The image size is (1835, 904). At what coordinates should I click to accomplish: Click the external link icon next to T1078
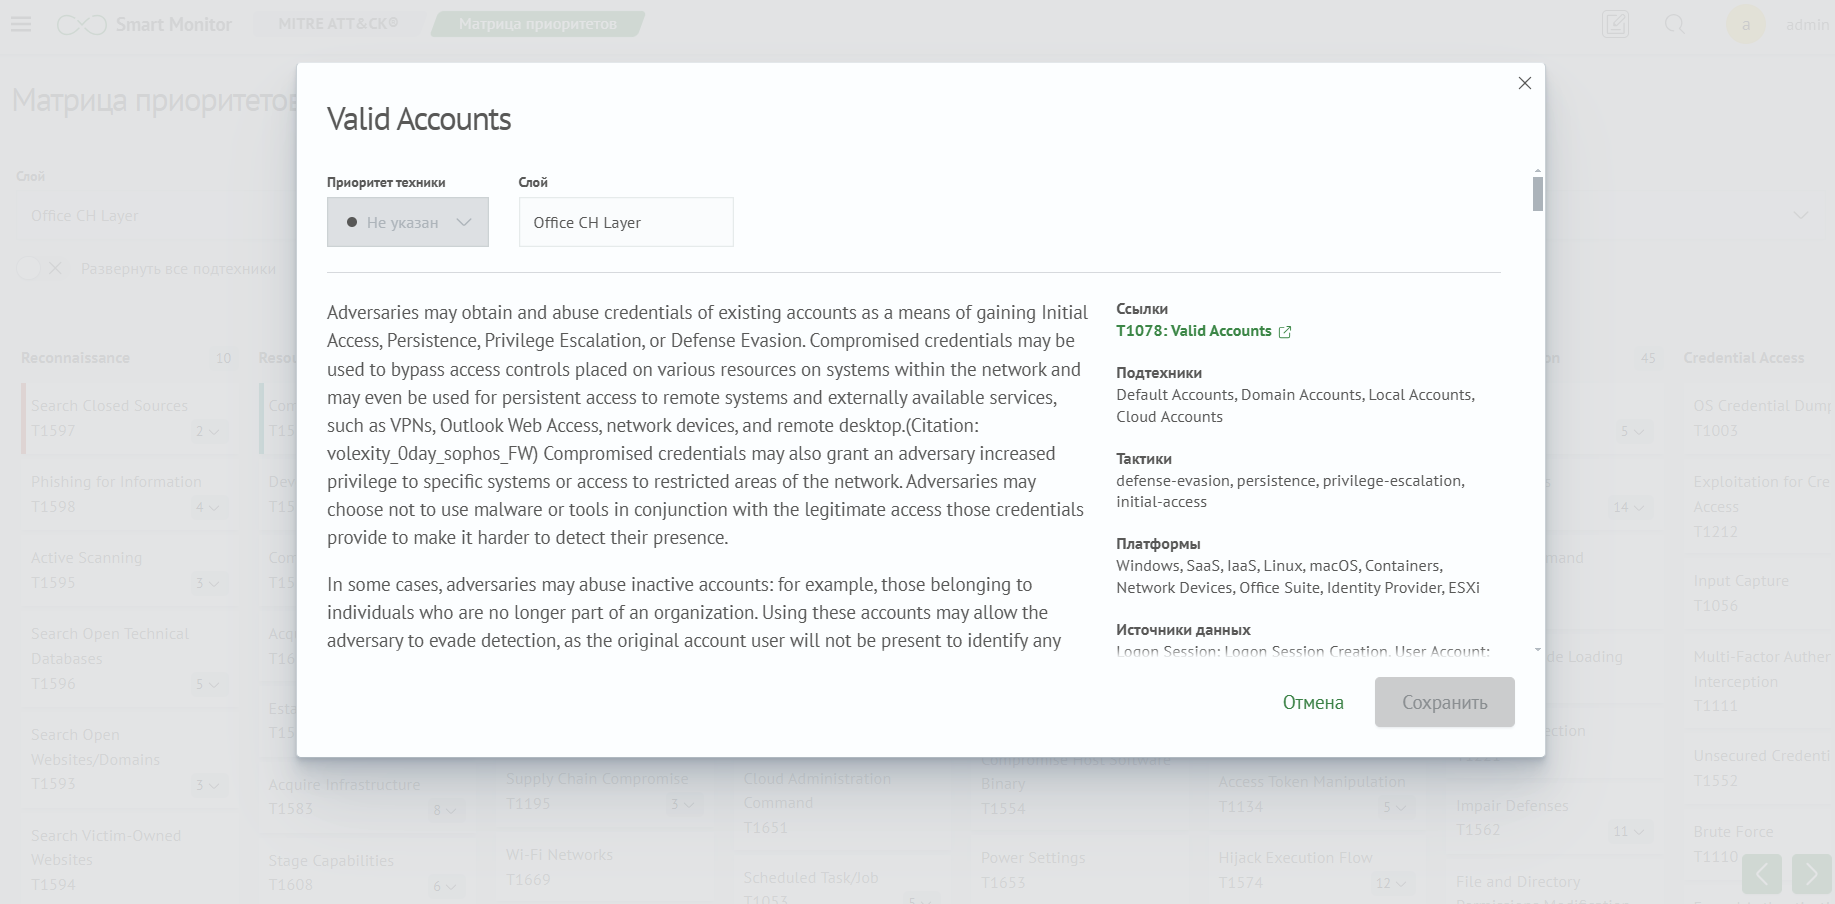coord(1285,332)
